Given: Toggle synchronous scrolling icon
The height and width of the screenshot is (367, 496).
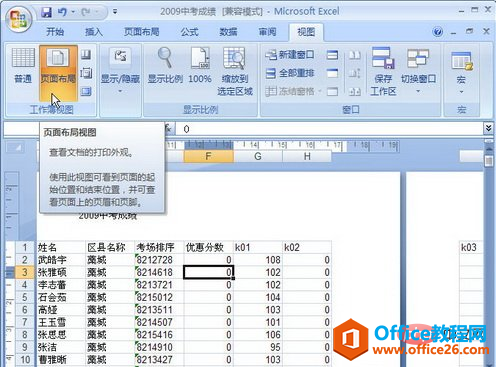Looking at the screenshot, I should click(x=354, y=73).
